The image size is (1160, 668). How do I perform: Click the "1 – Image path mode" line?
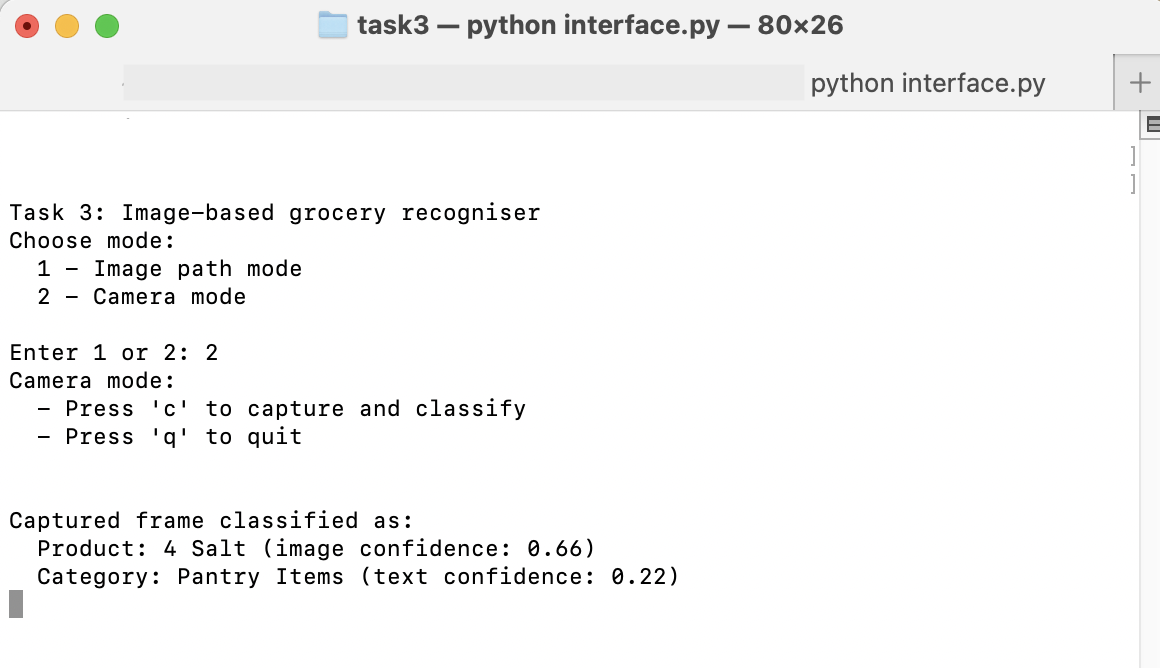(170, 269)
